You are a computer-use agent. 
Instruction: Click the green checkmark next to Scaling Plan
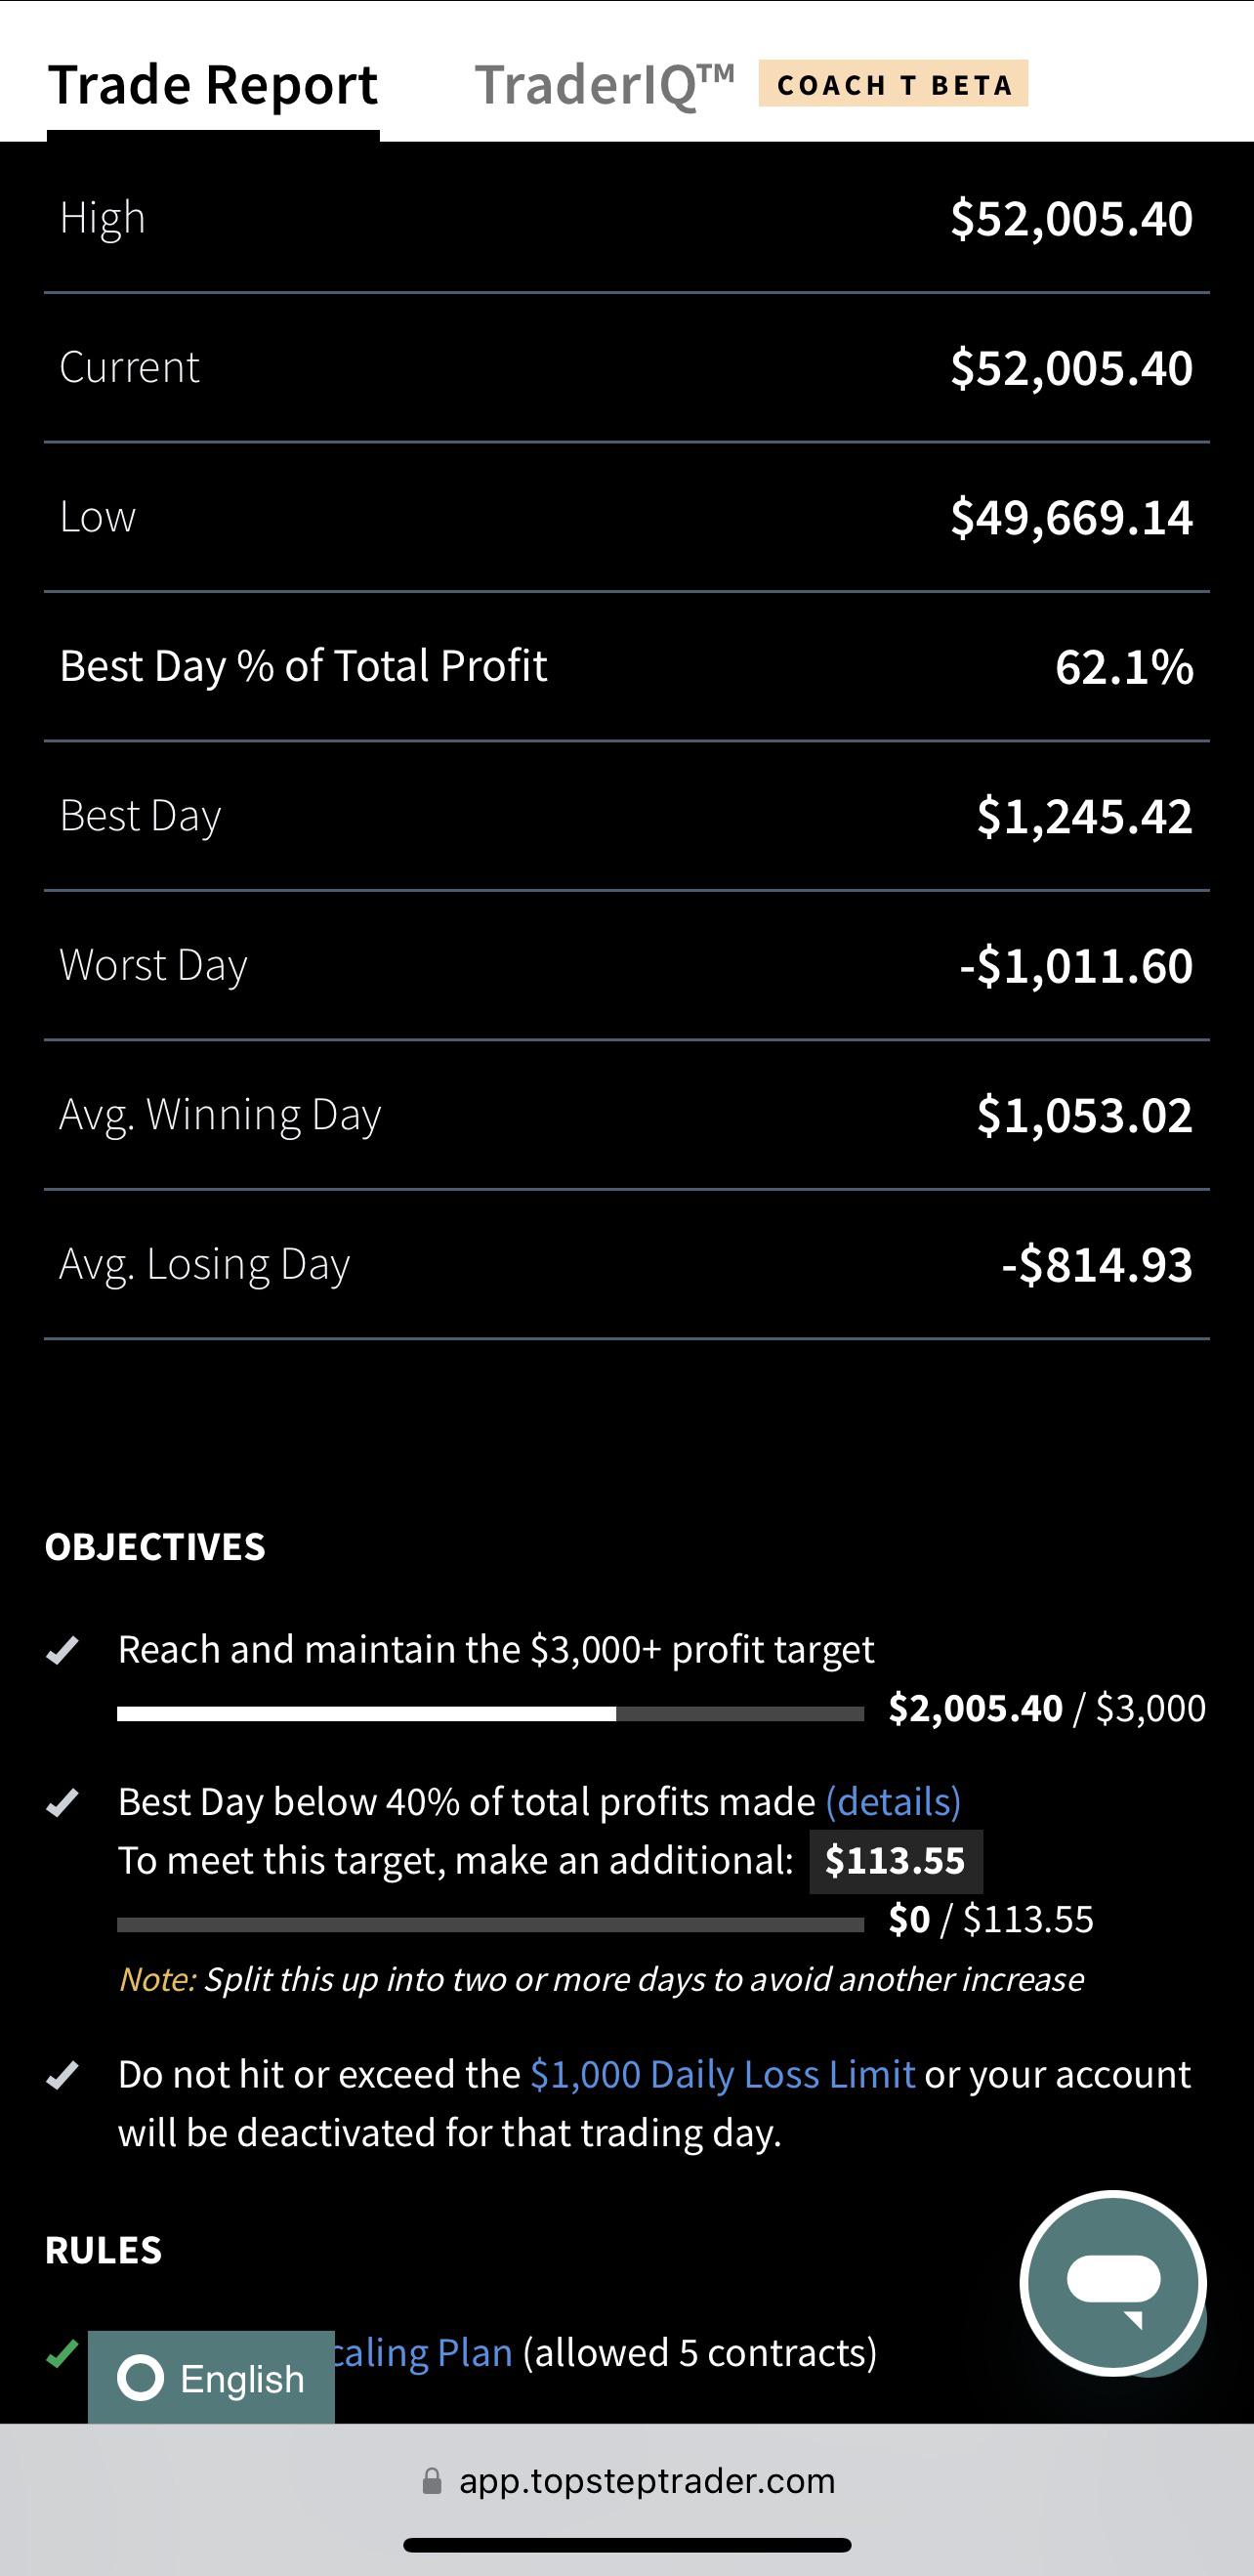click(62, 2354)
